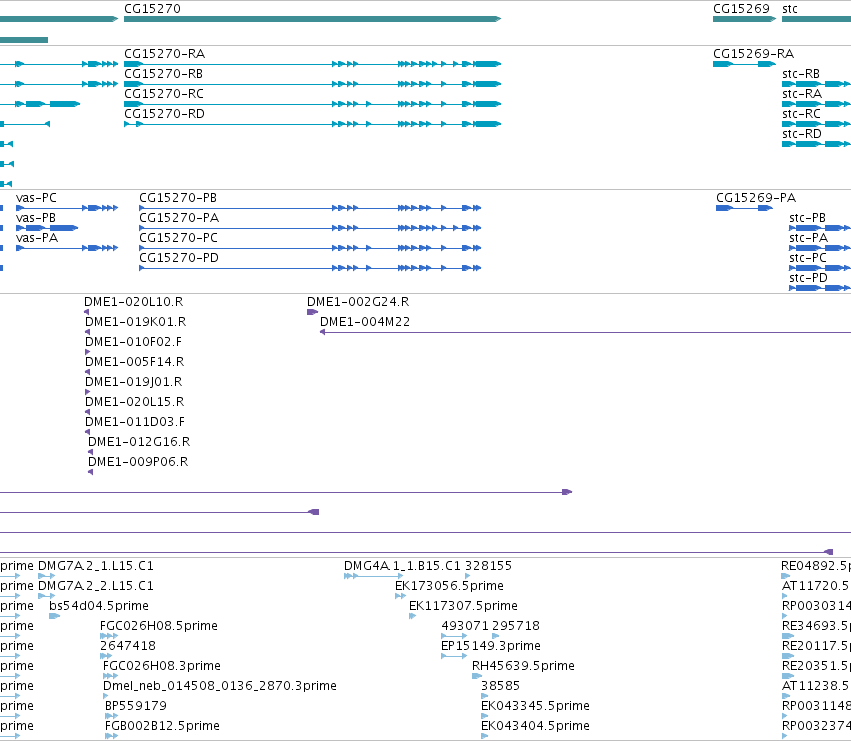Select EST EK043404.5prime
The image size is (851, 741).
pos(484,737)
